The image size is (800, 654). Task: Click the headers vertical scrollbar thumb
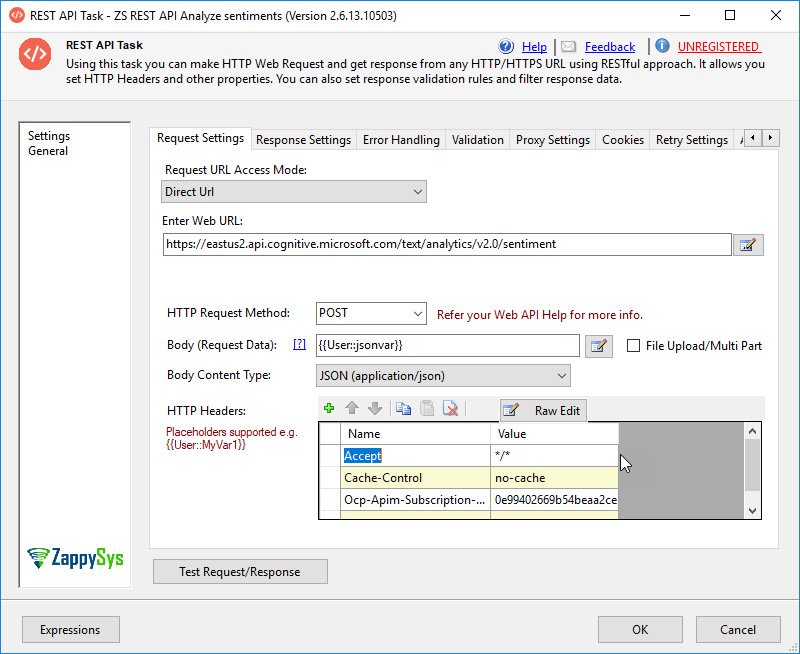[x=752, y=464]
